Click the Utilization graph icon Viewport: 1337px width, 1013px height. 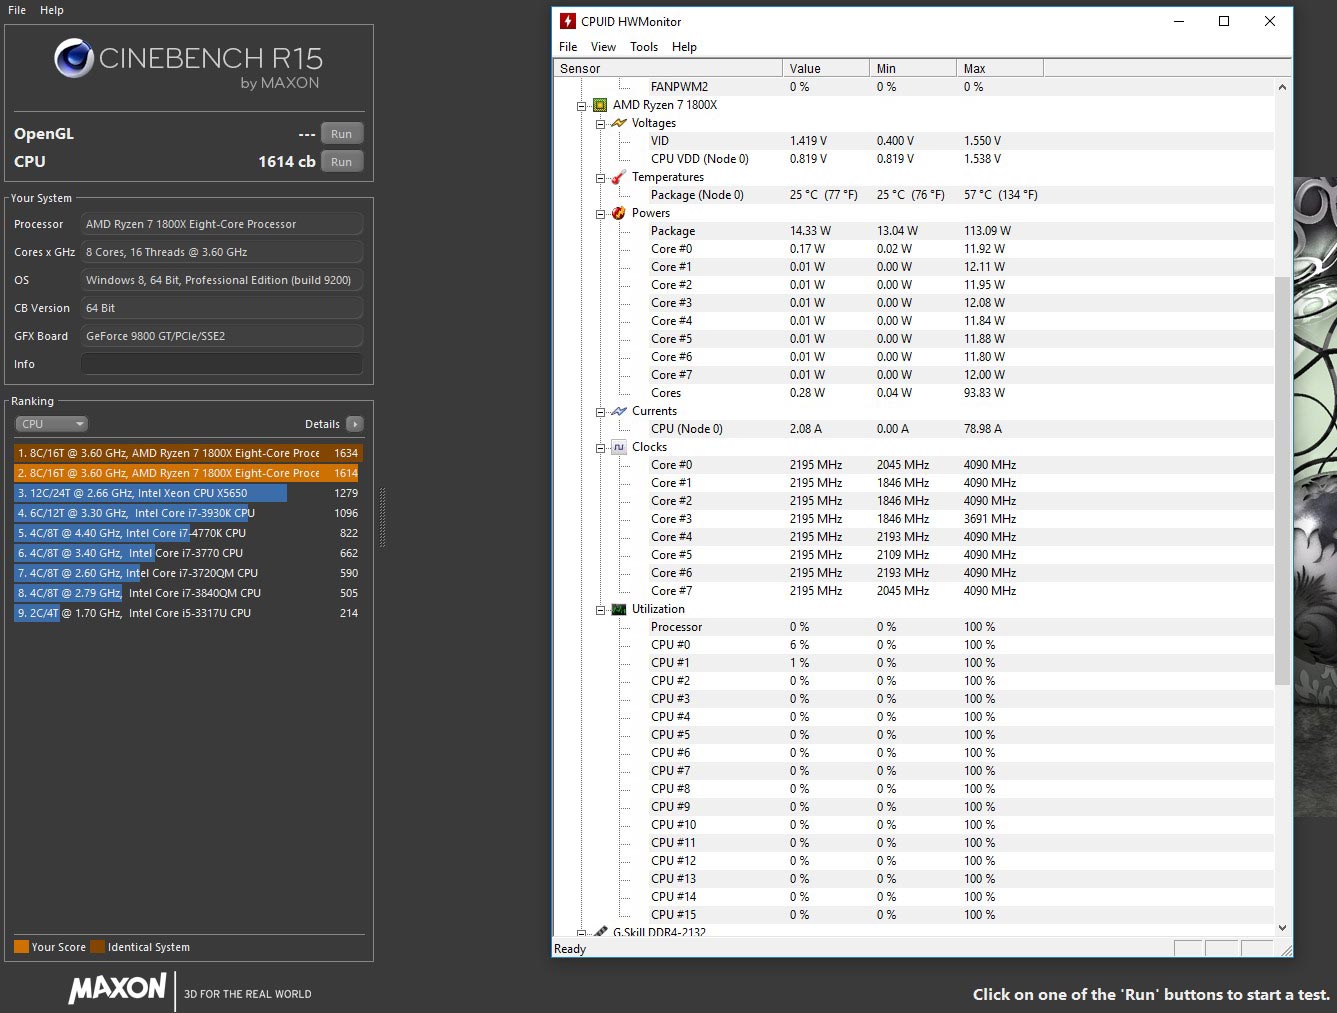(619, 609)
